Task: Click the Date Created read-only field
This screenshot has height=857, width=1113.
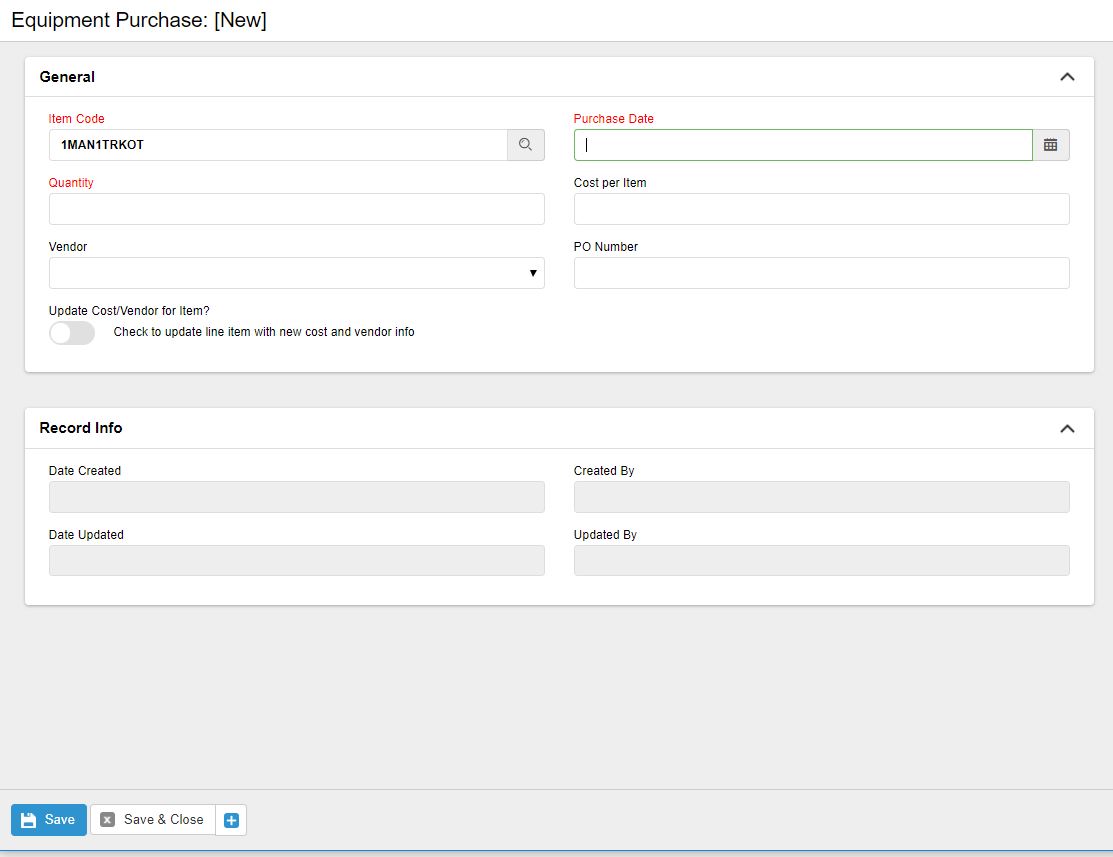Action: (x=296, y=497)
